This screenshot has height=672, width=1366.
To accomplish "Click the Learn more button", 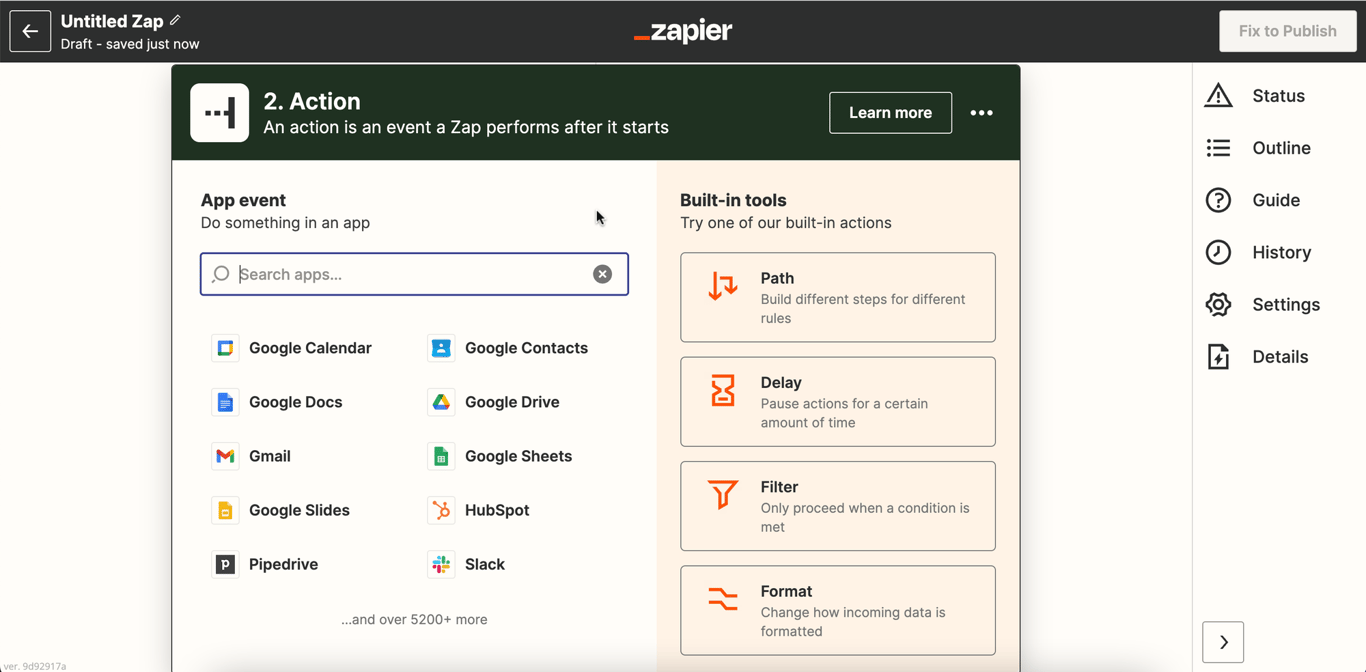I will pos(890,113).
